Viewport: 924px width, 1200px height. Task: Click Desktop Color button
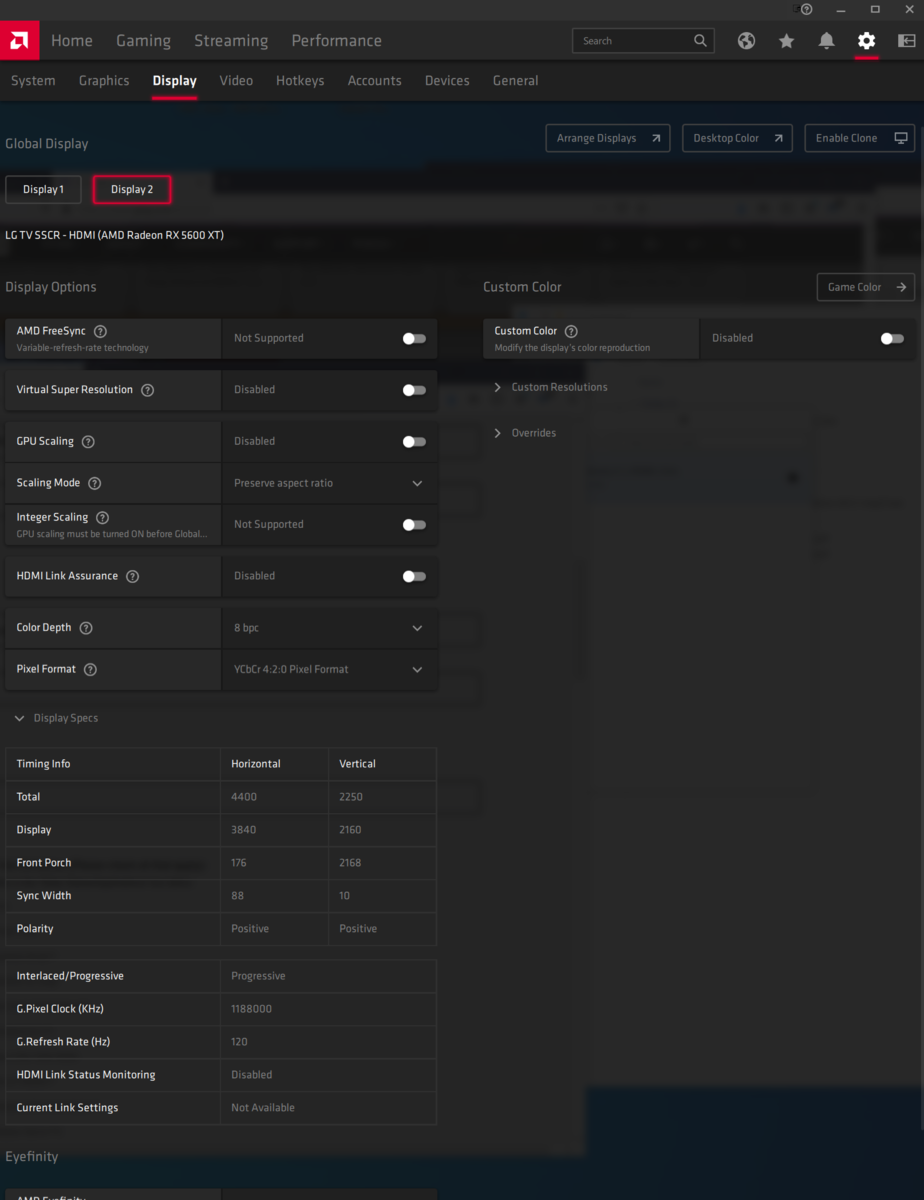point(737,138)
